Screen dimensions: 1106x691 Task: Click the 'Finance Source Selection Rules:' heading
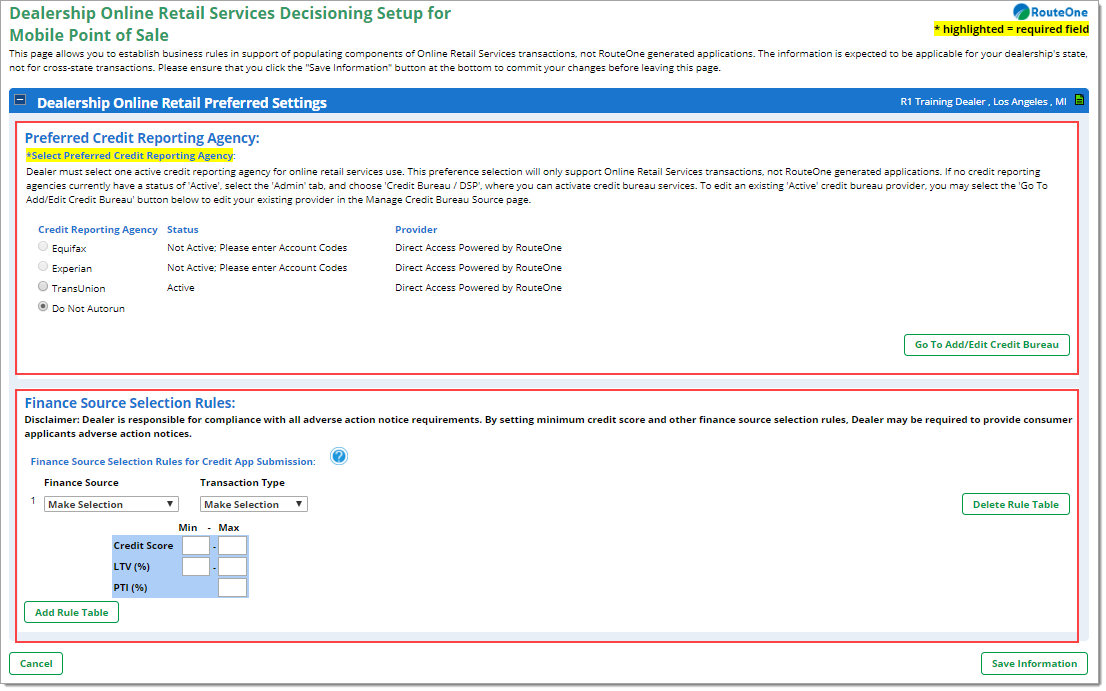tap(130, 403)
